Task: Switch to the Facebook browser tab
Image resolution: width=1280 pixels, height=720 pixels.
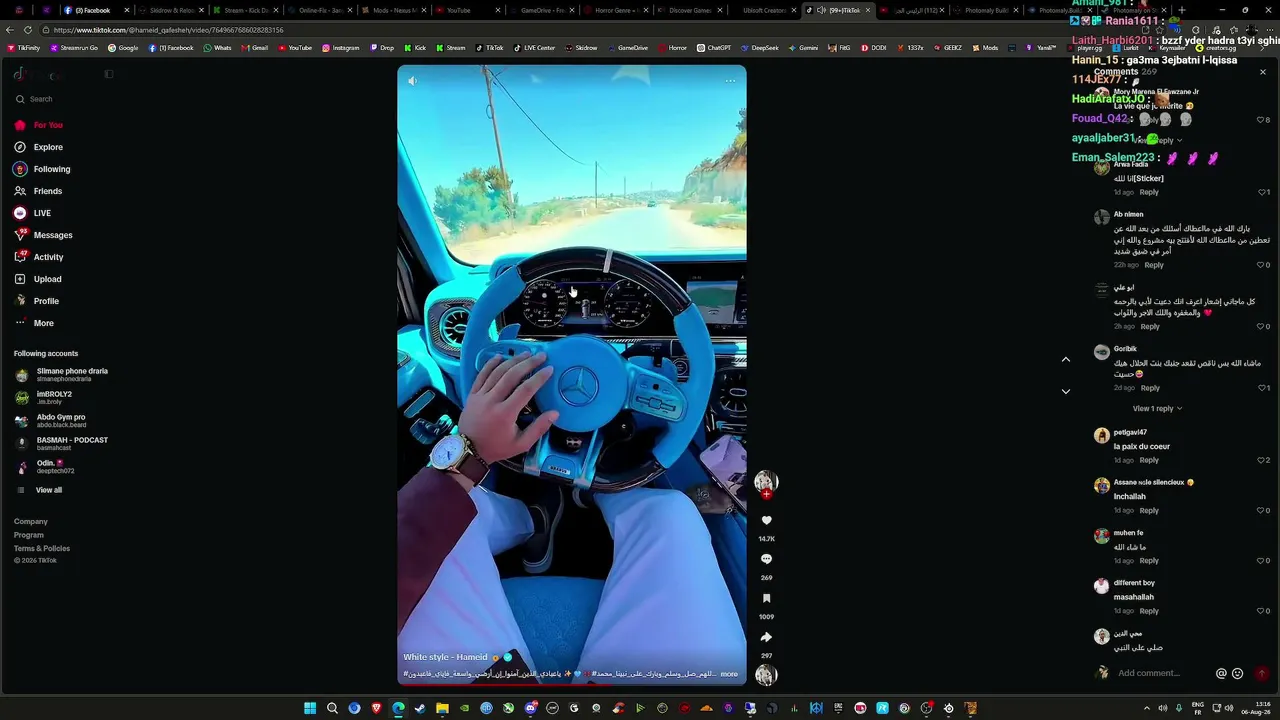Action: click(x=96, y=10)
